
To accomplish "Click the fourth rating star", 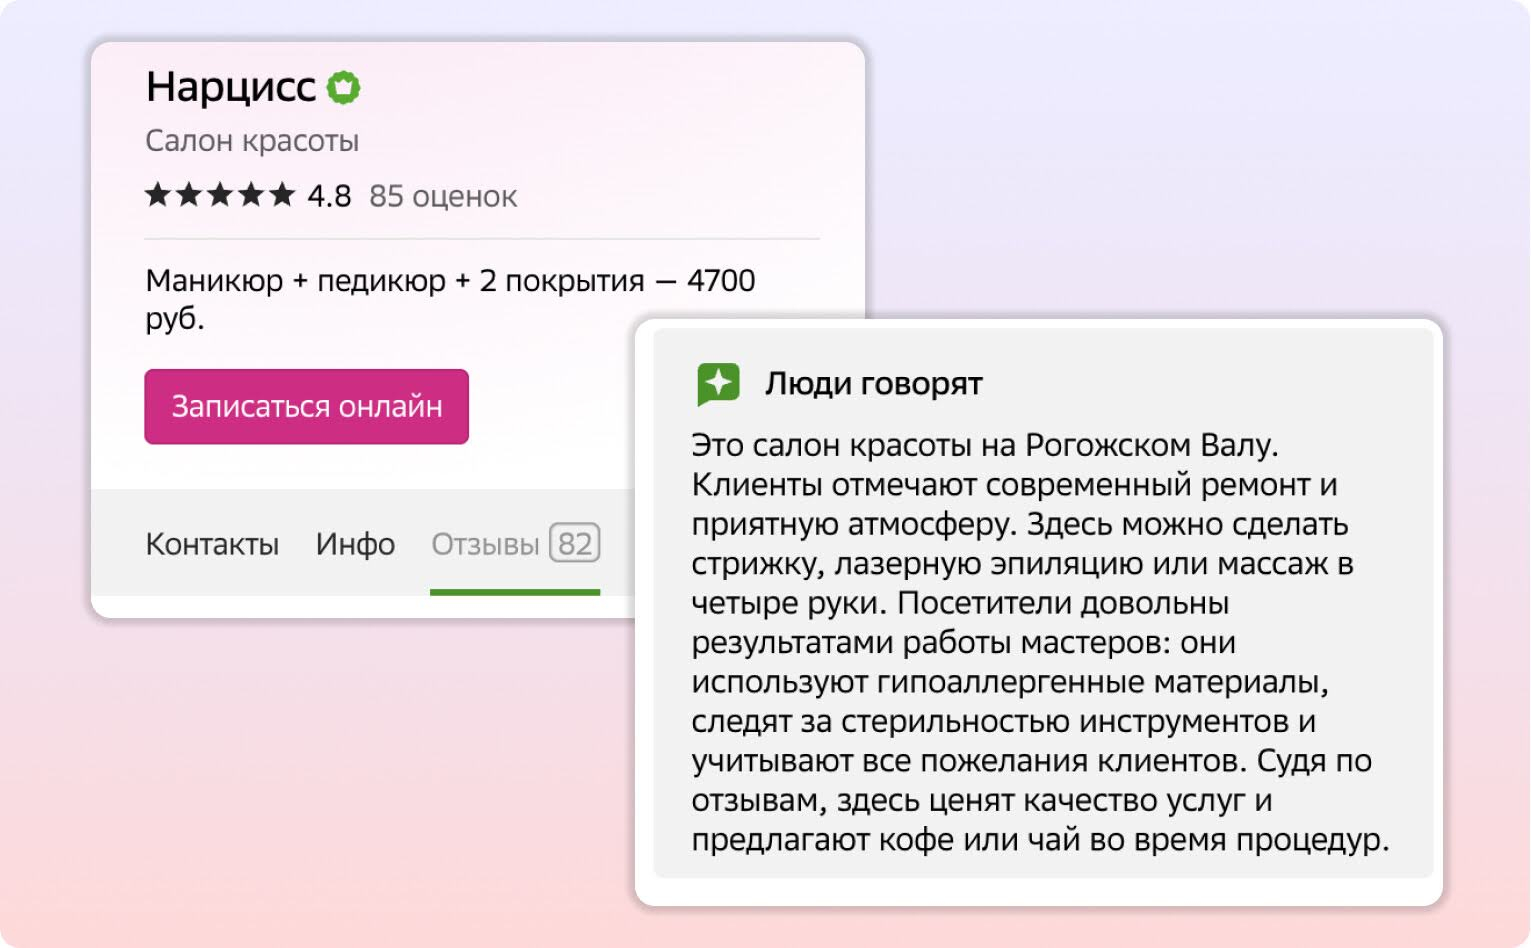I will click(251, 194).
